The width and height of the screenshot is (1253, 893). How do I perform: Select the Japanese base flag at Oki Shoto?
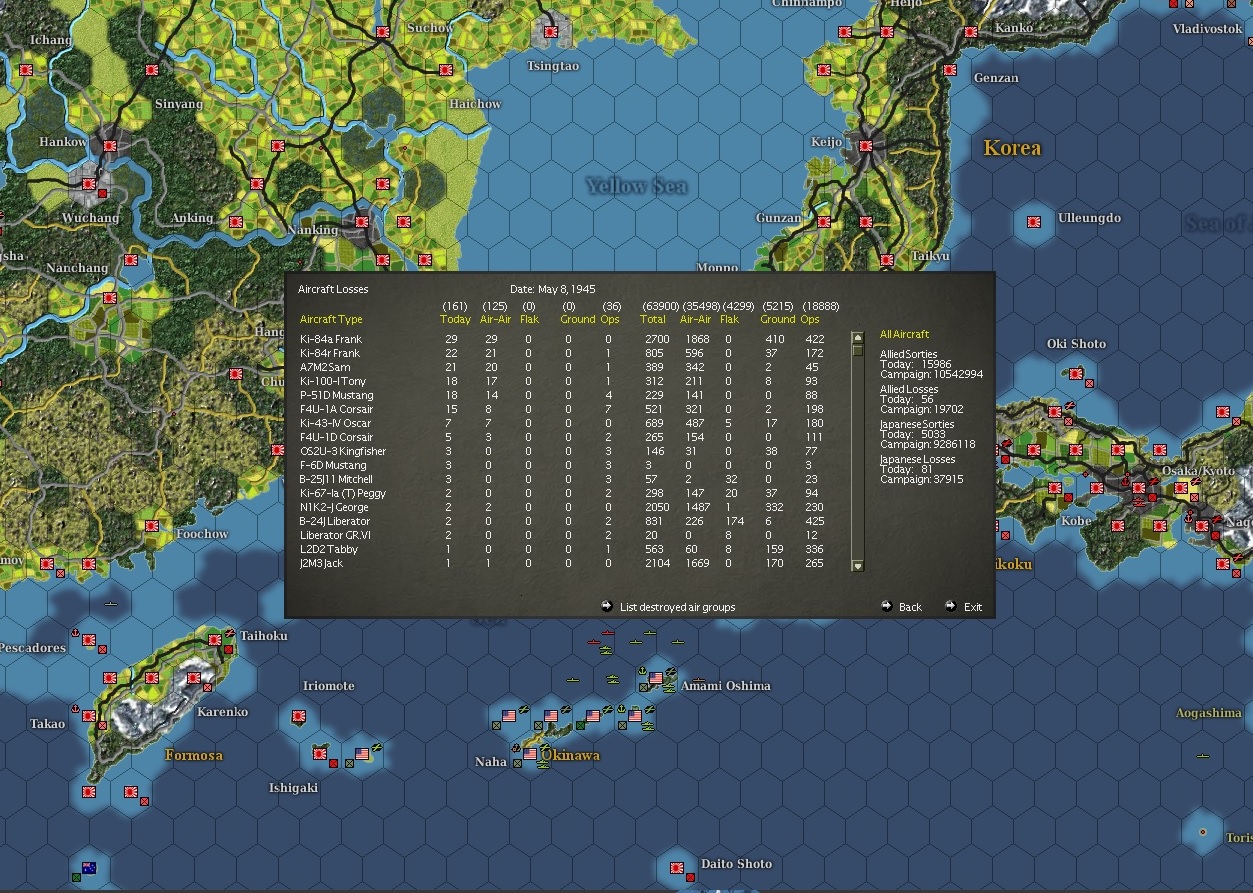tap(1075, 374)
